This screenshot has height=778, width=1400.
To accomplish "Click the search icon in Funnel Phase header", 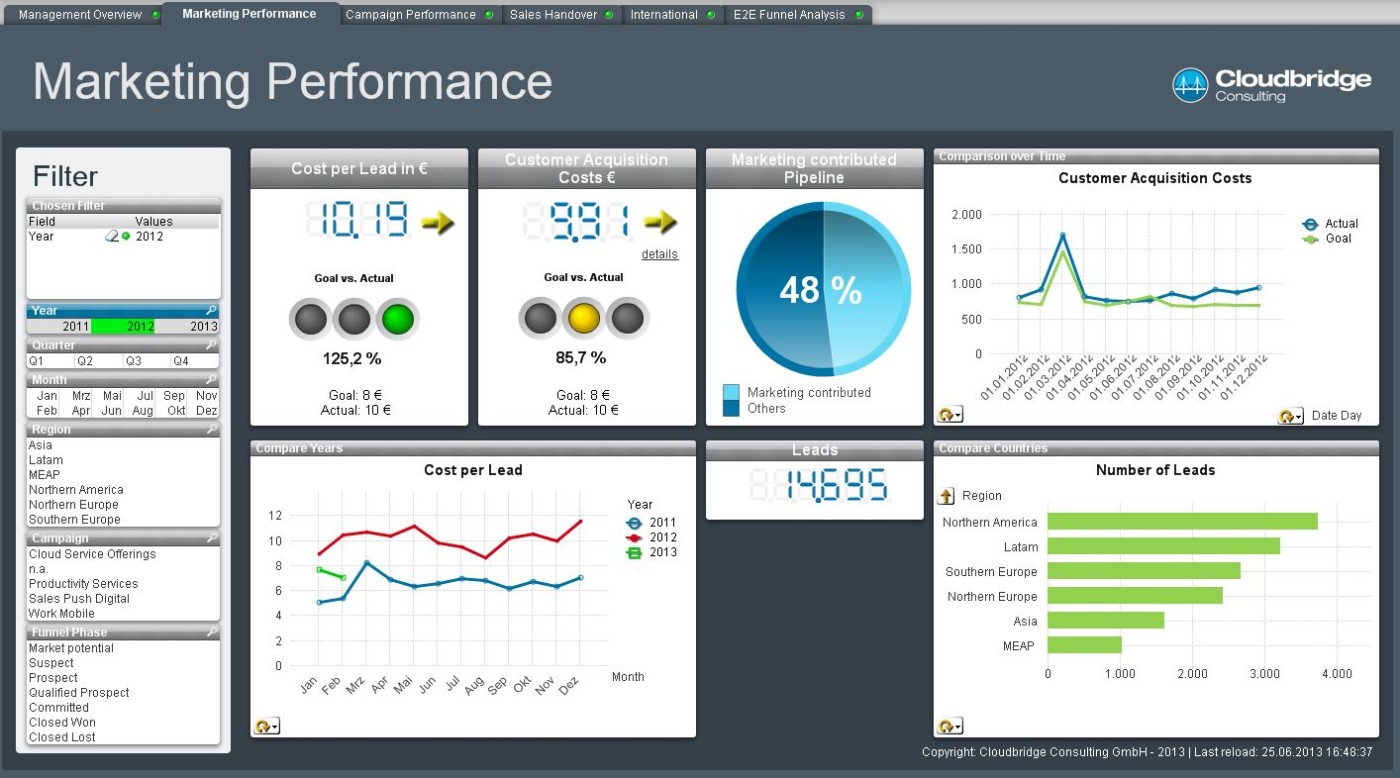I will [x=211, y=632].
